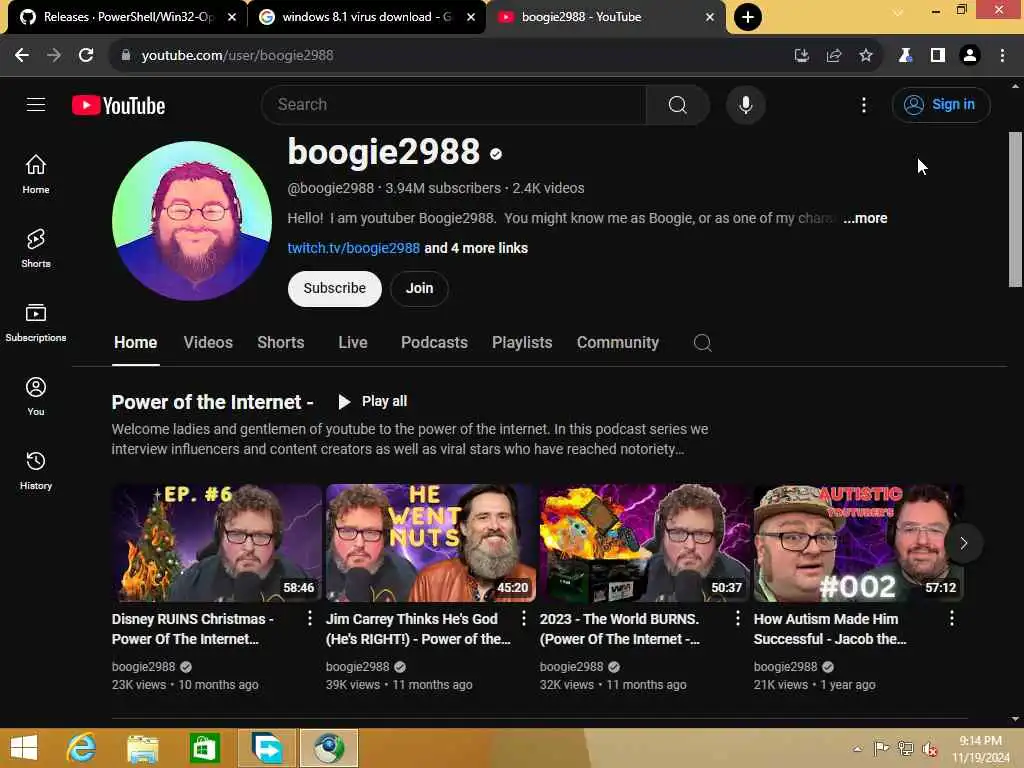Open the Power of the Internet playlist title
The height and width of the screenshot is (768, 1024).
[212, 402]
